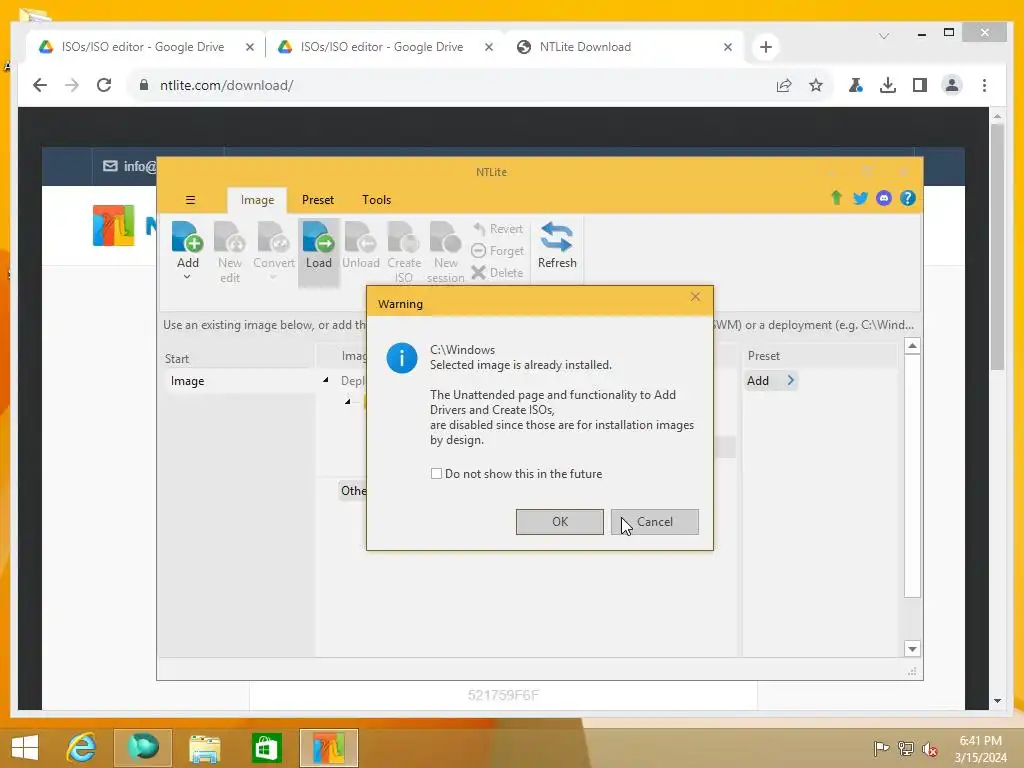
Task: Collapse the Depl... tree node triangle
Action: click(x=325, y=380)
